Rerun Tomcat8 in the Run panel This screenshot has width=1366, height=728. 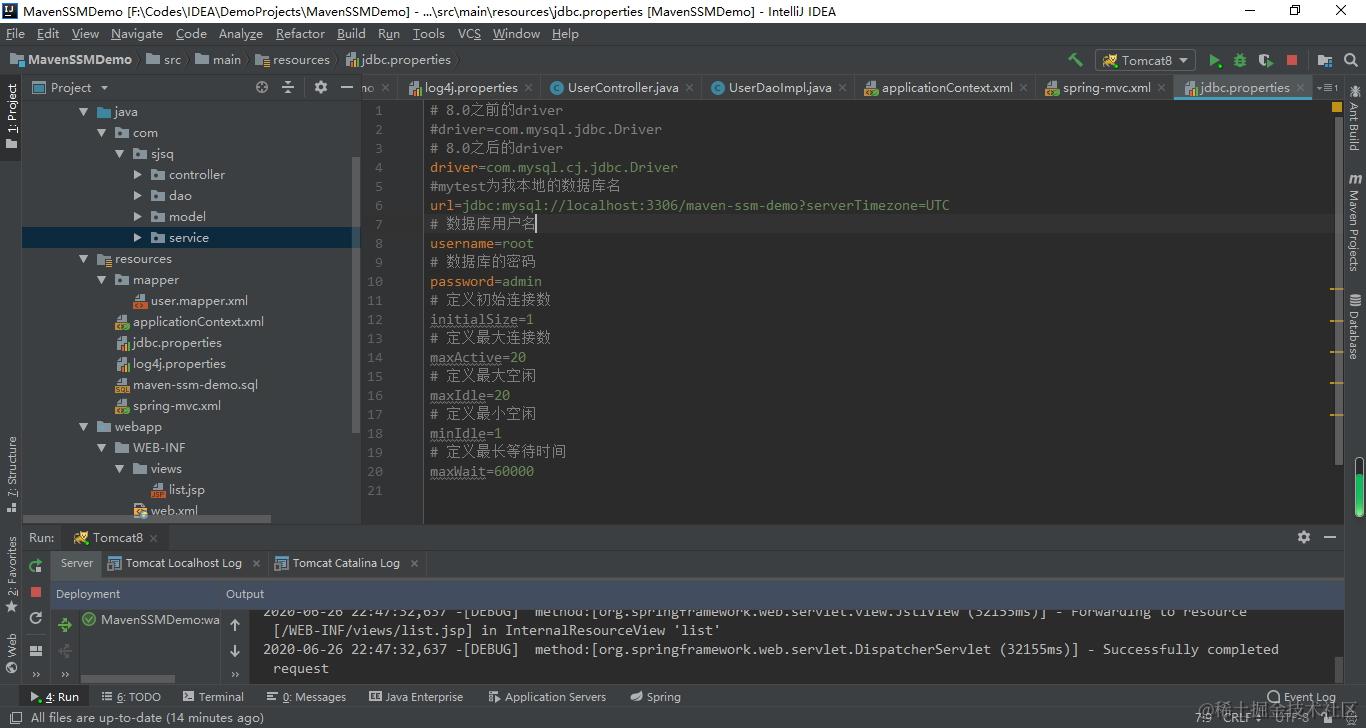pyautogui.click(x=36, y=566)
